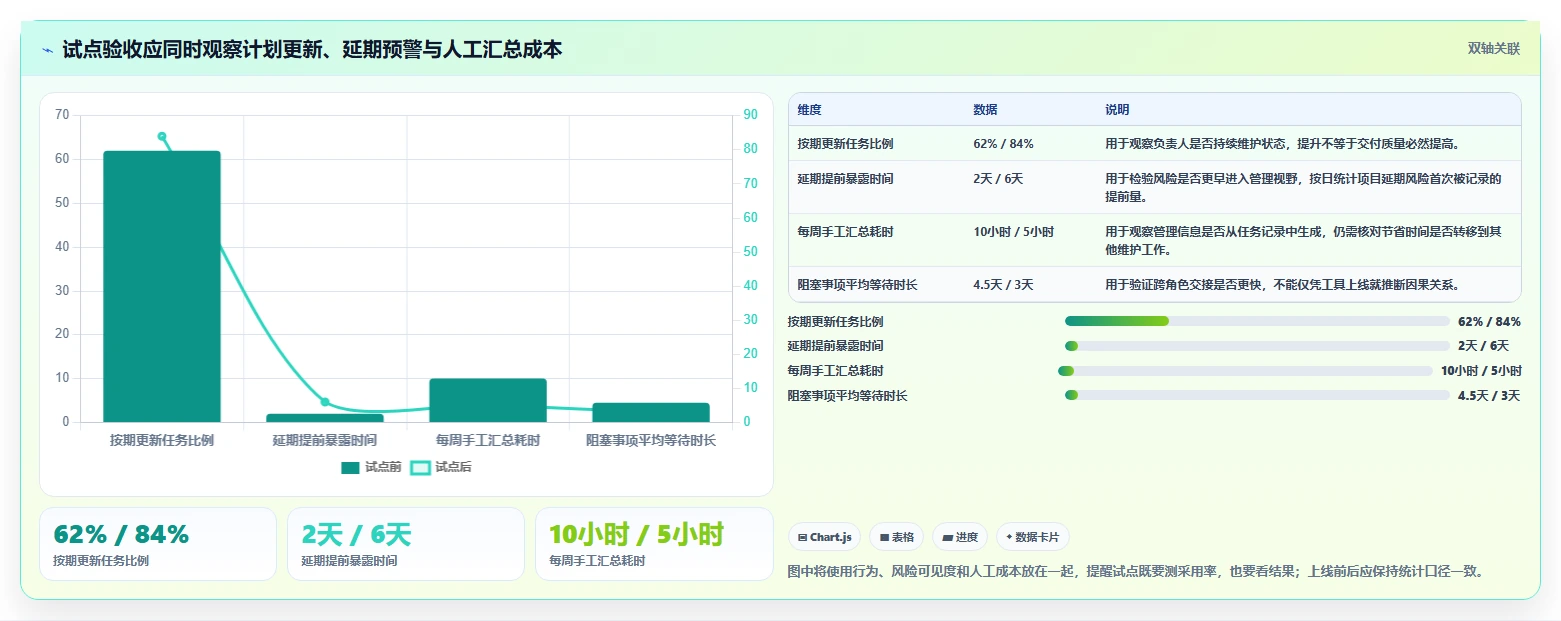
Task: Click the 62% / 84% value beside the progress bar
Action: [1489, 322]
